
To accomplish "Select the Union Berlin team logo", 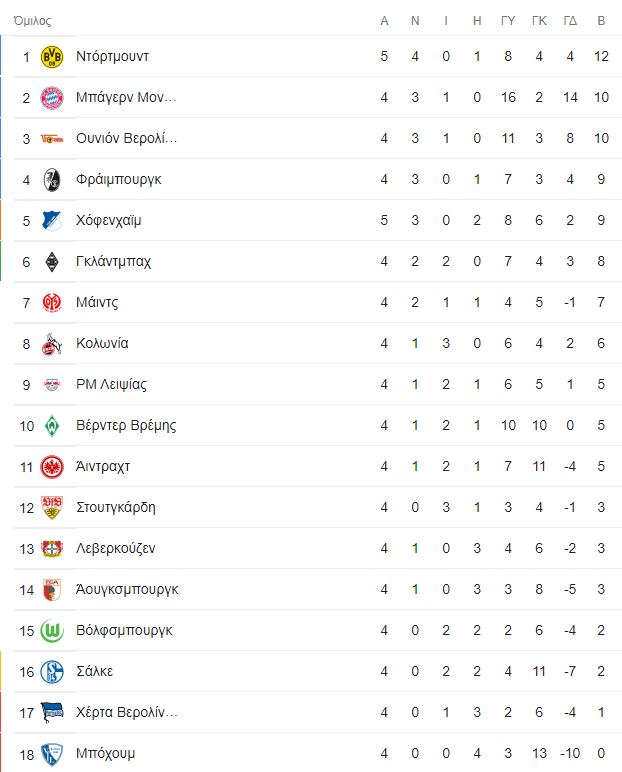I will pyautogui.click(x=52, y=139).
